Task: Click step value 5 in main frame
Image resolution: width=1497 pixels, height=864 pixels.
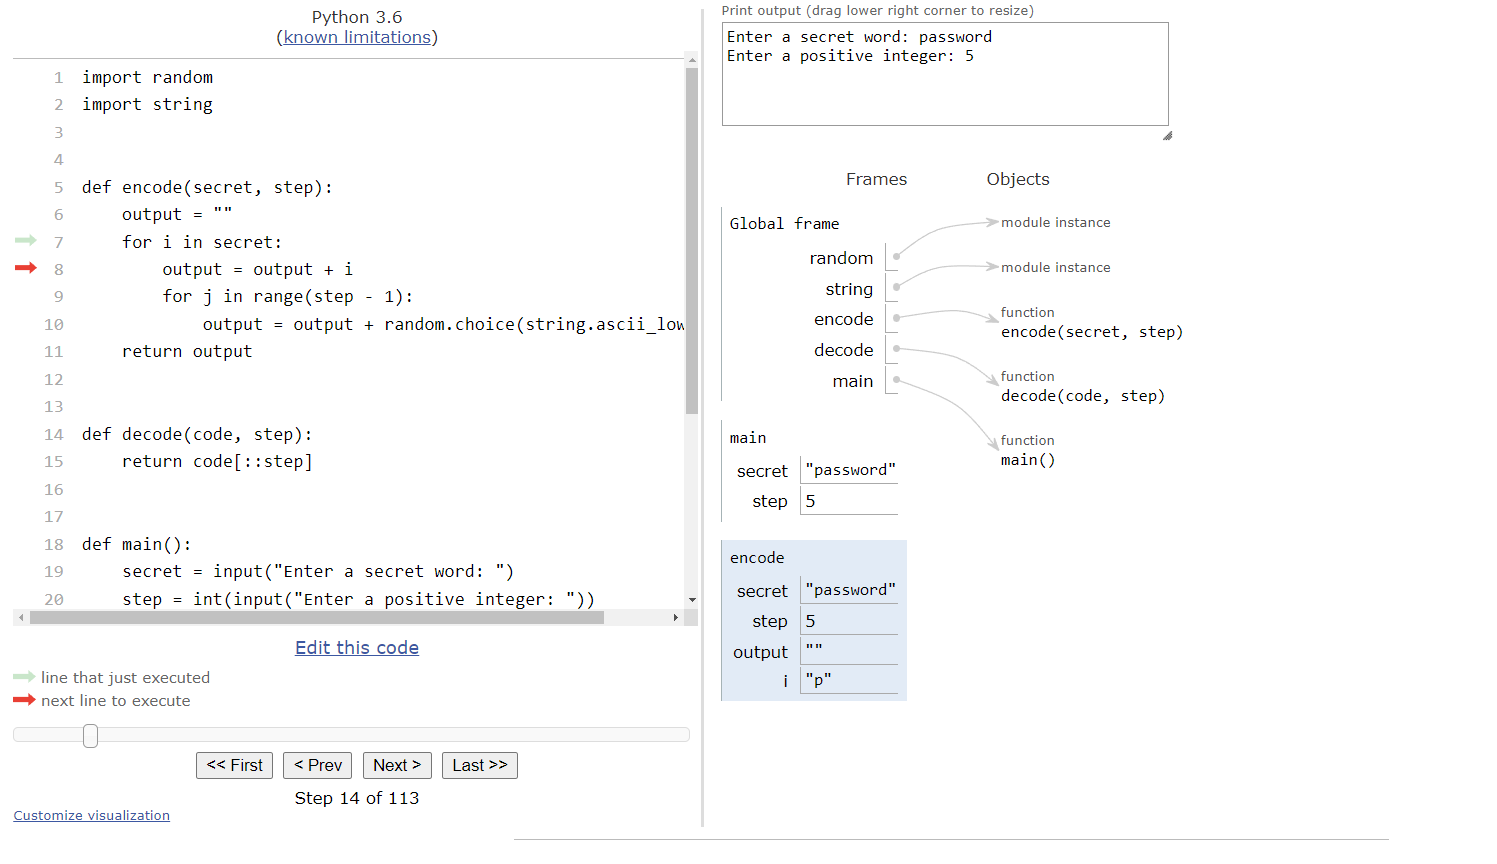Action: (x=810, y=501)
